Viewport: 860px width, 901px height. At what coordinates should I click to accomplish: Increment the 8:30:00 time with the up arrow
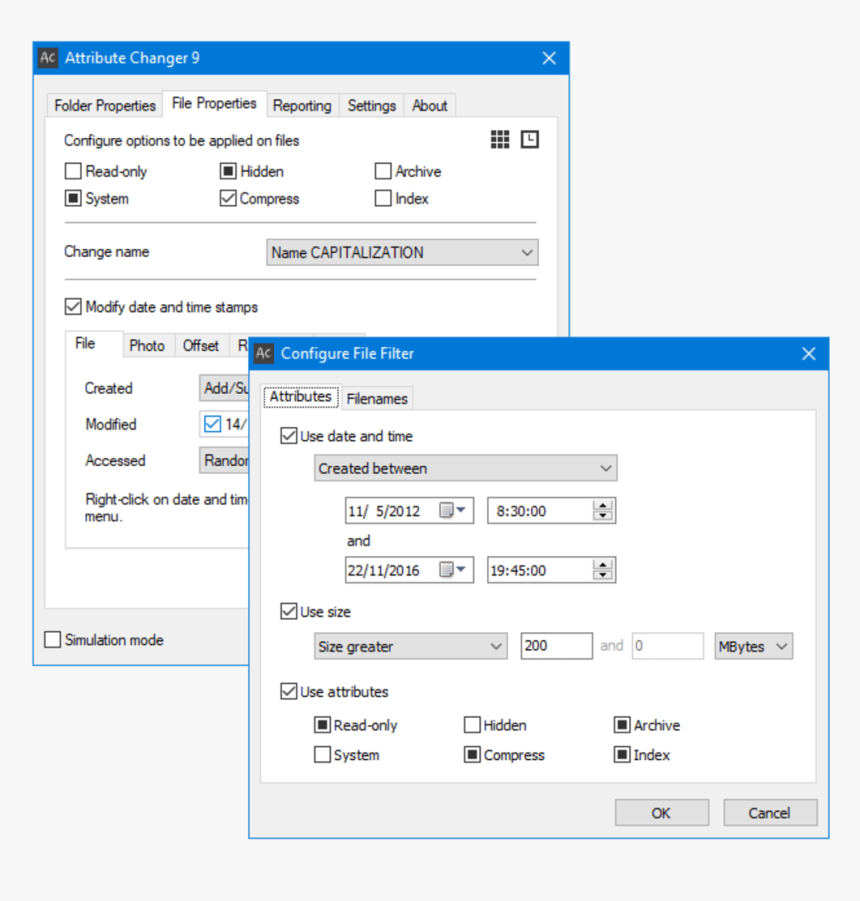pyautogui.click(x=601, y=505)
